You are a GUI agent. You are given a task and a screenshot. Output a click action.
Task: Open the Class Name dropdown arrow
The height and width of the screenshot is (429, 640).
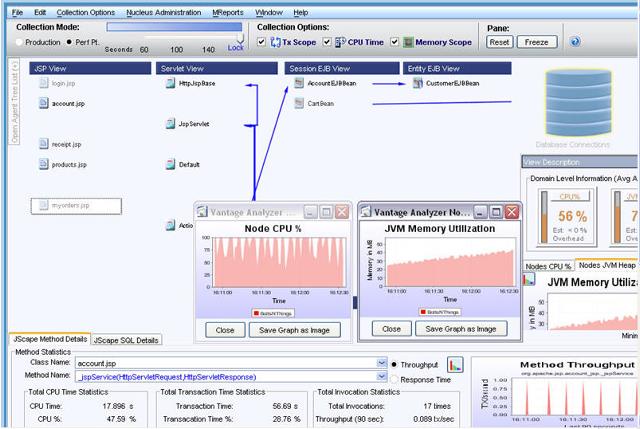[382, 362]
